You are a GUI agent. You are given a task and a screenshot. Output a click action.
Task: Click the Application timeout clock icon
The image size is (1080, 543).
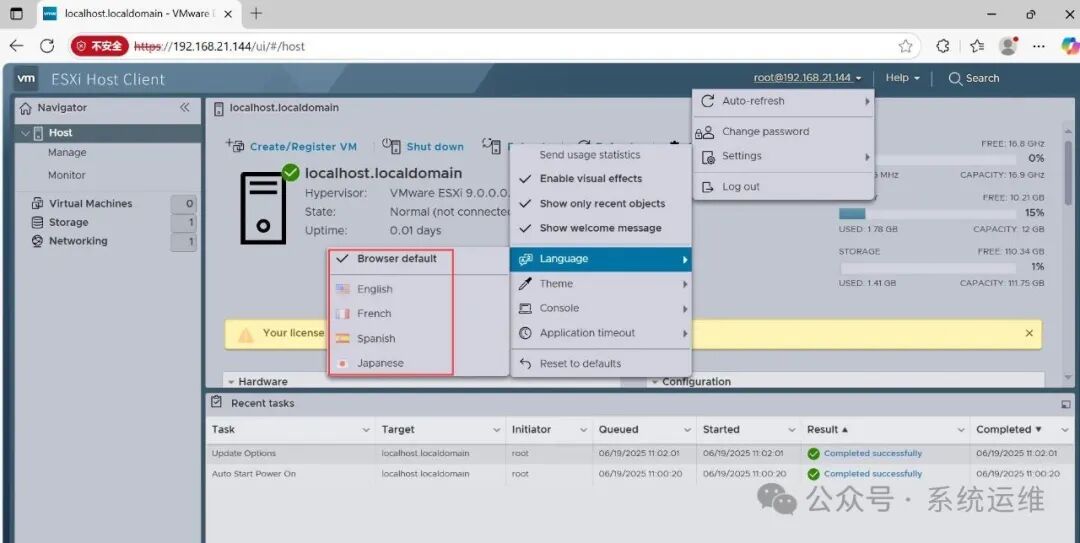525,334
